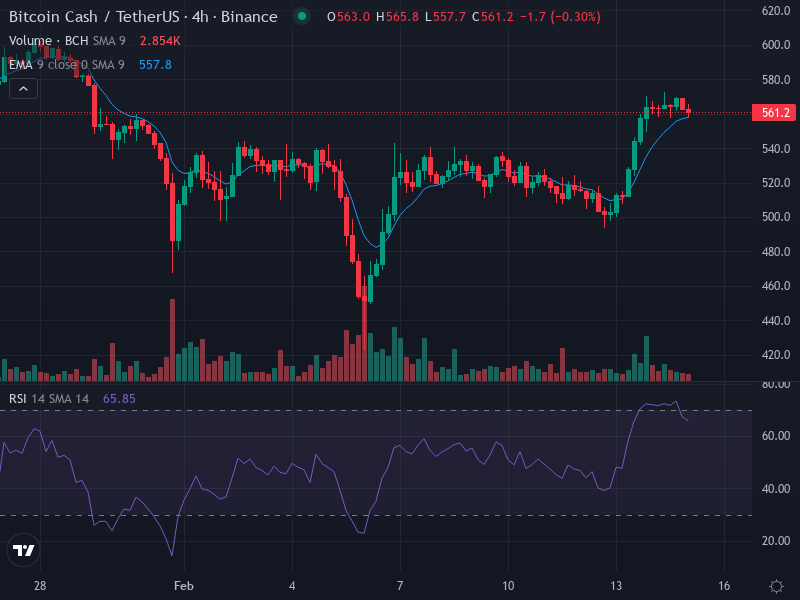Click the purple RSI value 65.85

(x=118, y=397)
